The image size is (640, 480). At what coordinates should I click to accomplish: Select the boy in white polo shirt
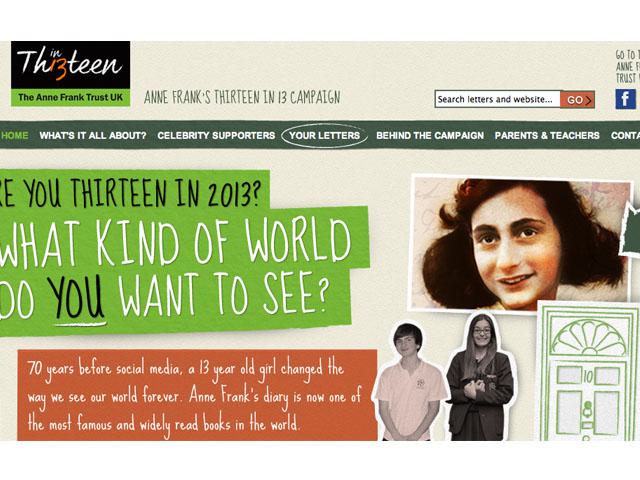(x=409, y=382)
